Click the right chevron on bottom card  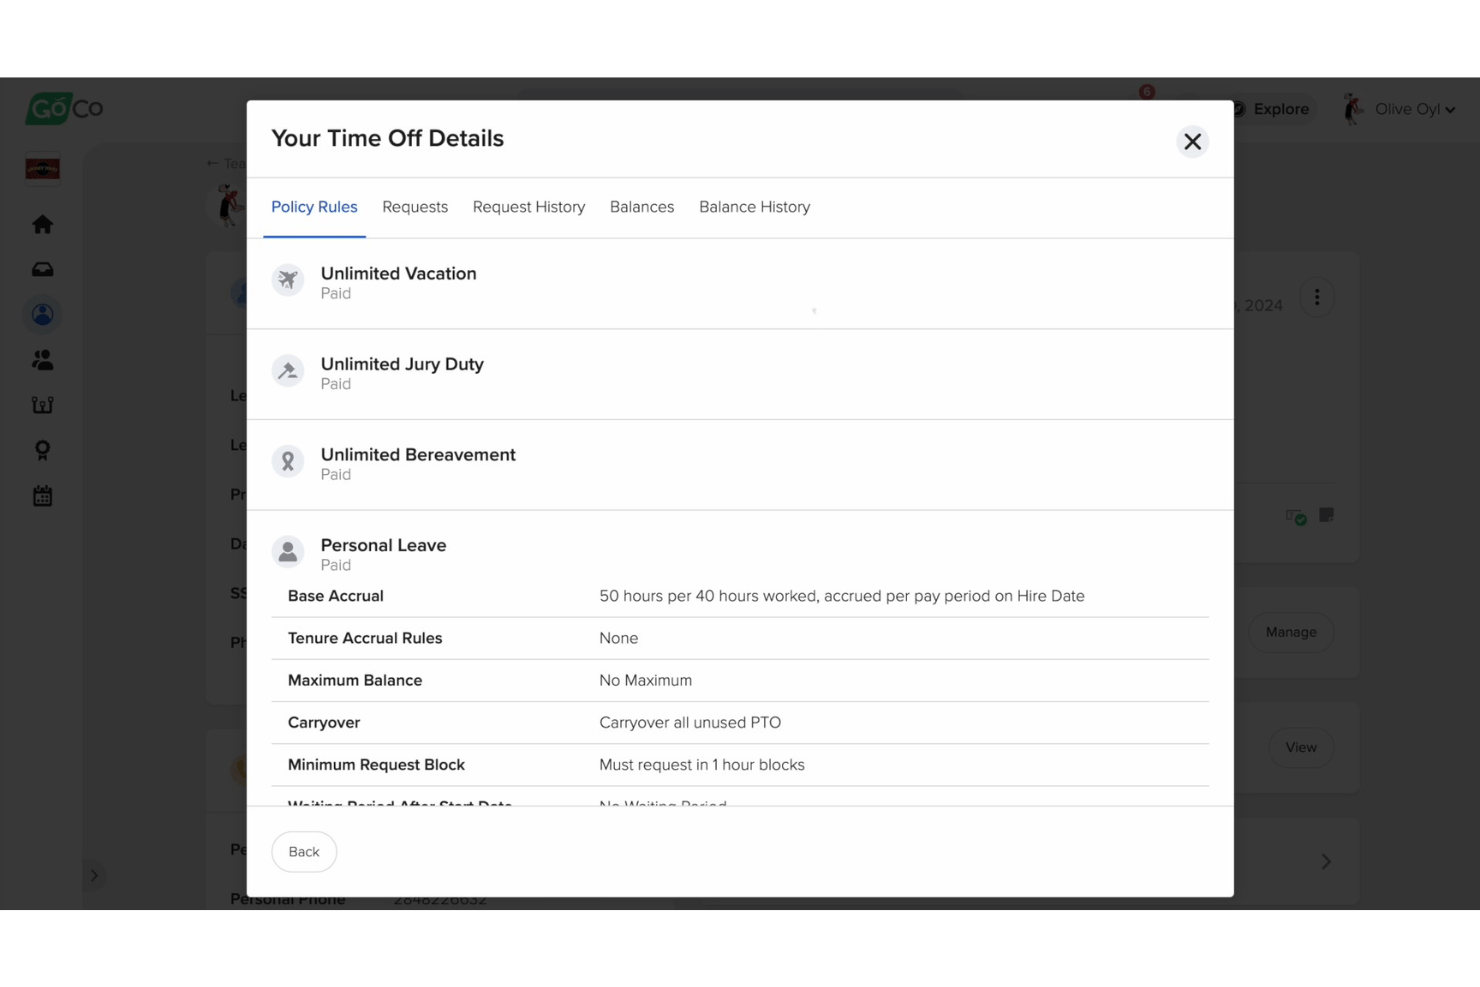point(1326,861)
